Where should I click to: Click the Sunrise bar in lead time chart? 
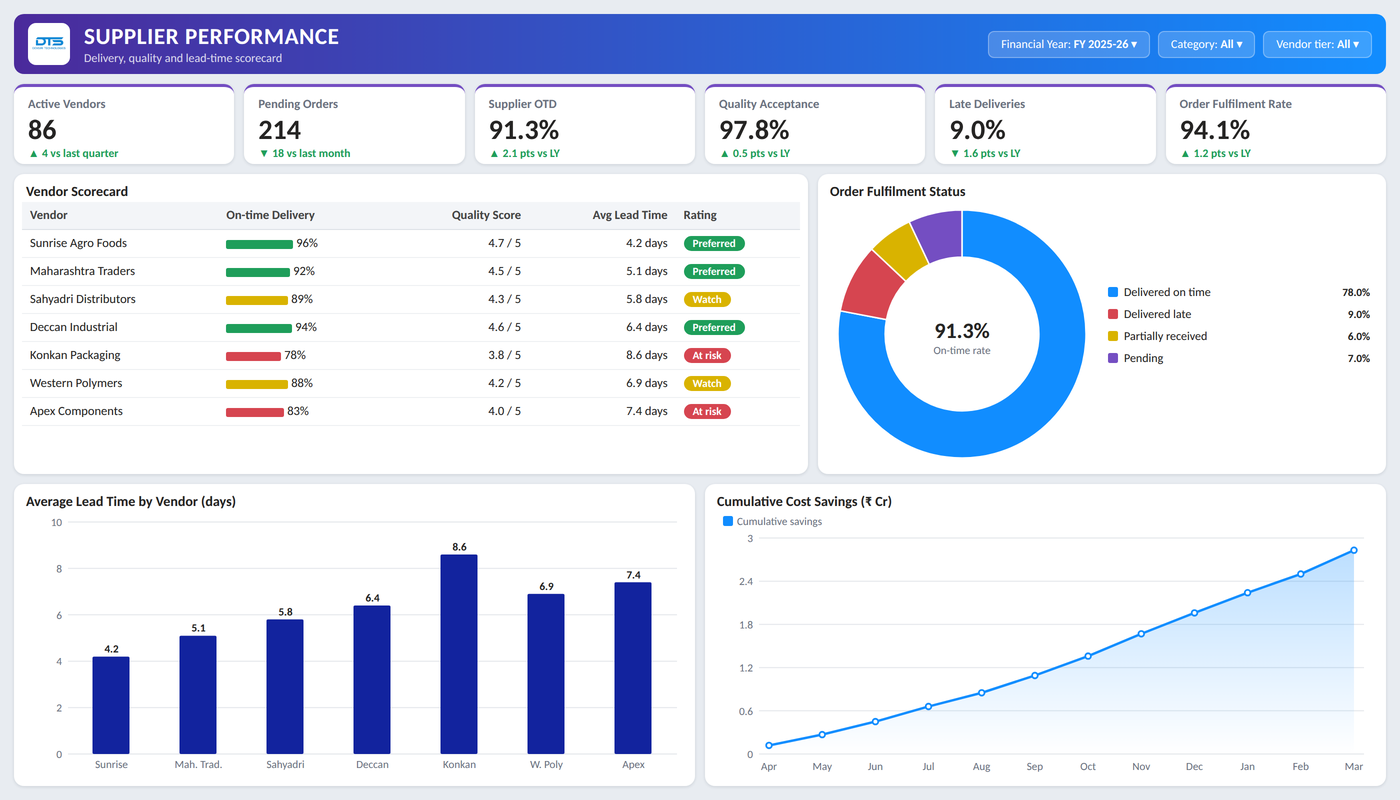pyautogui.click(x=111, y=705)
